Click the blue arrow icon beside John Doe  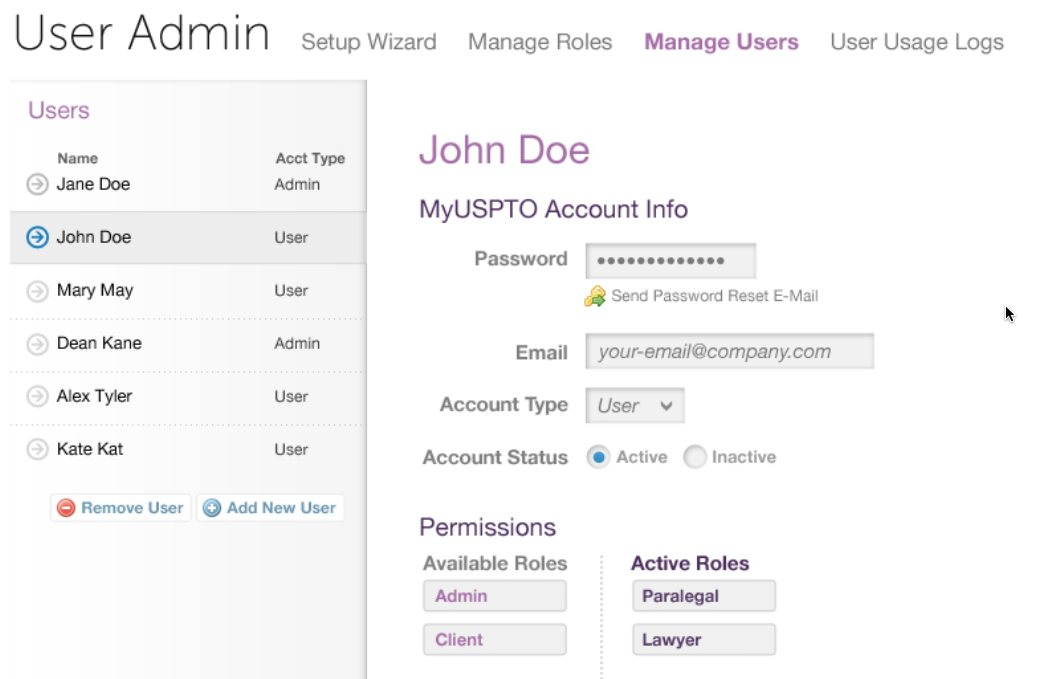pyautogui.click(x=37, y=238)
